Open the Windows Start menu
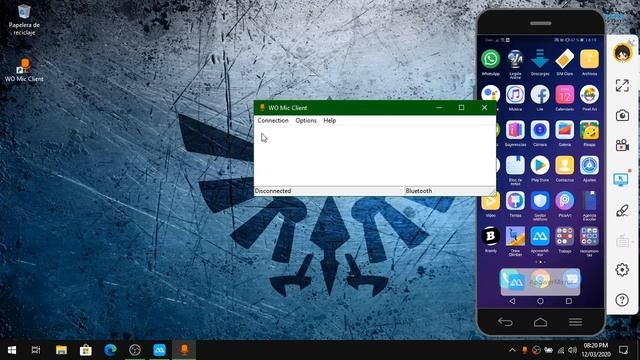This screenshot has height=360, width=640. pyautogui.click(x=12, y=350)
